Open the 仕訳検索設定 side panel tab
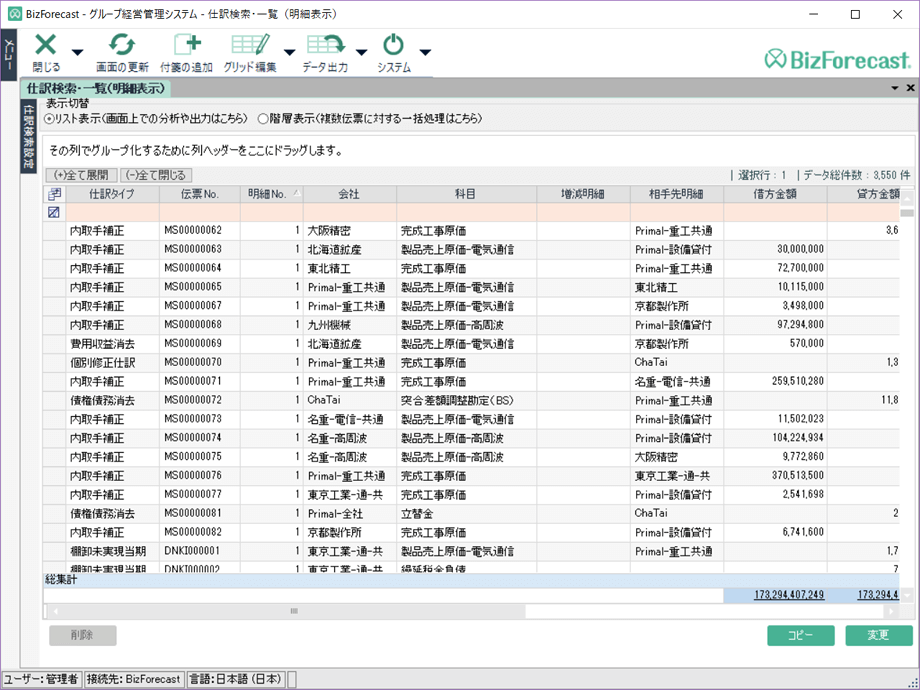920x690 pixels. tap(28, 137)
